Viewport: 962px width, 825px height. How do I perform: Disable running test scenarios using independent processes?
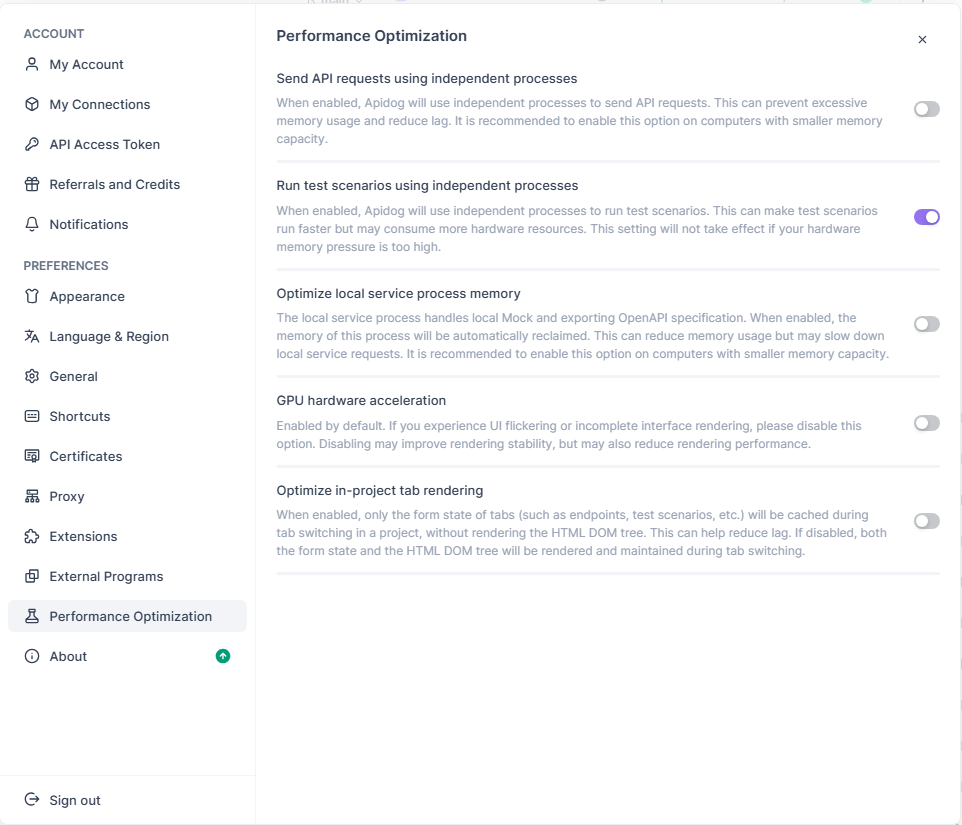point(926,217)
